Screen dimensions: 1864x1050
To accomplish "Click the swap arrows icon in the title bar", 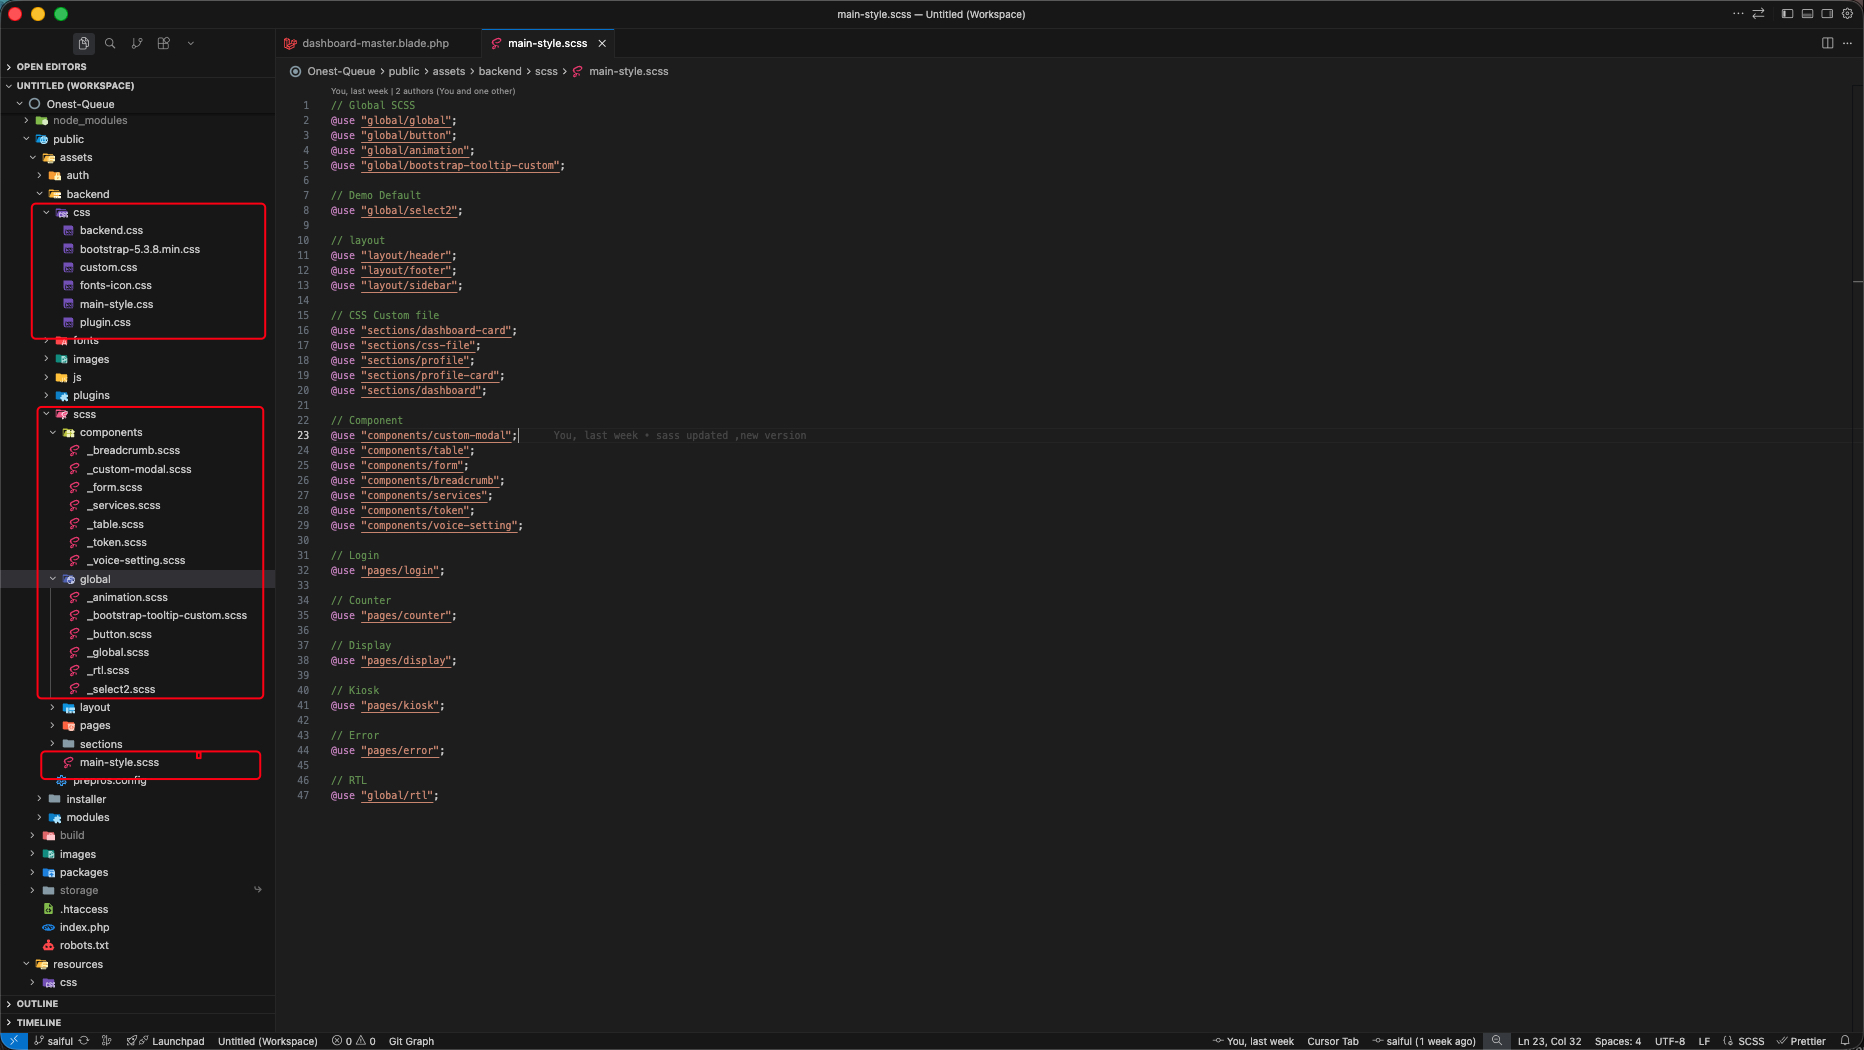I will click(x=1758, y=14).
